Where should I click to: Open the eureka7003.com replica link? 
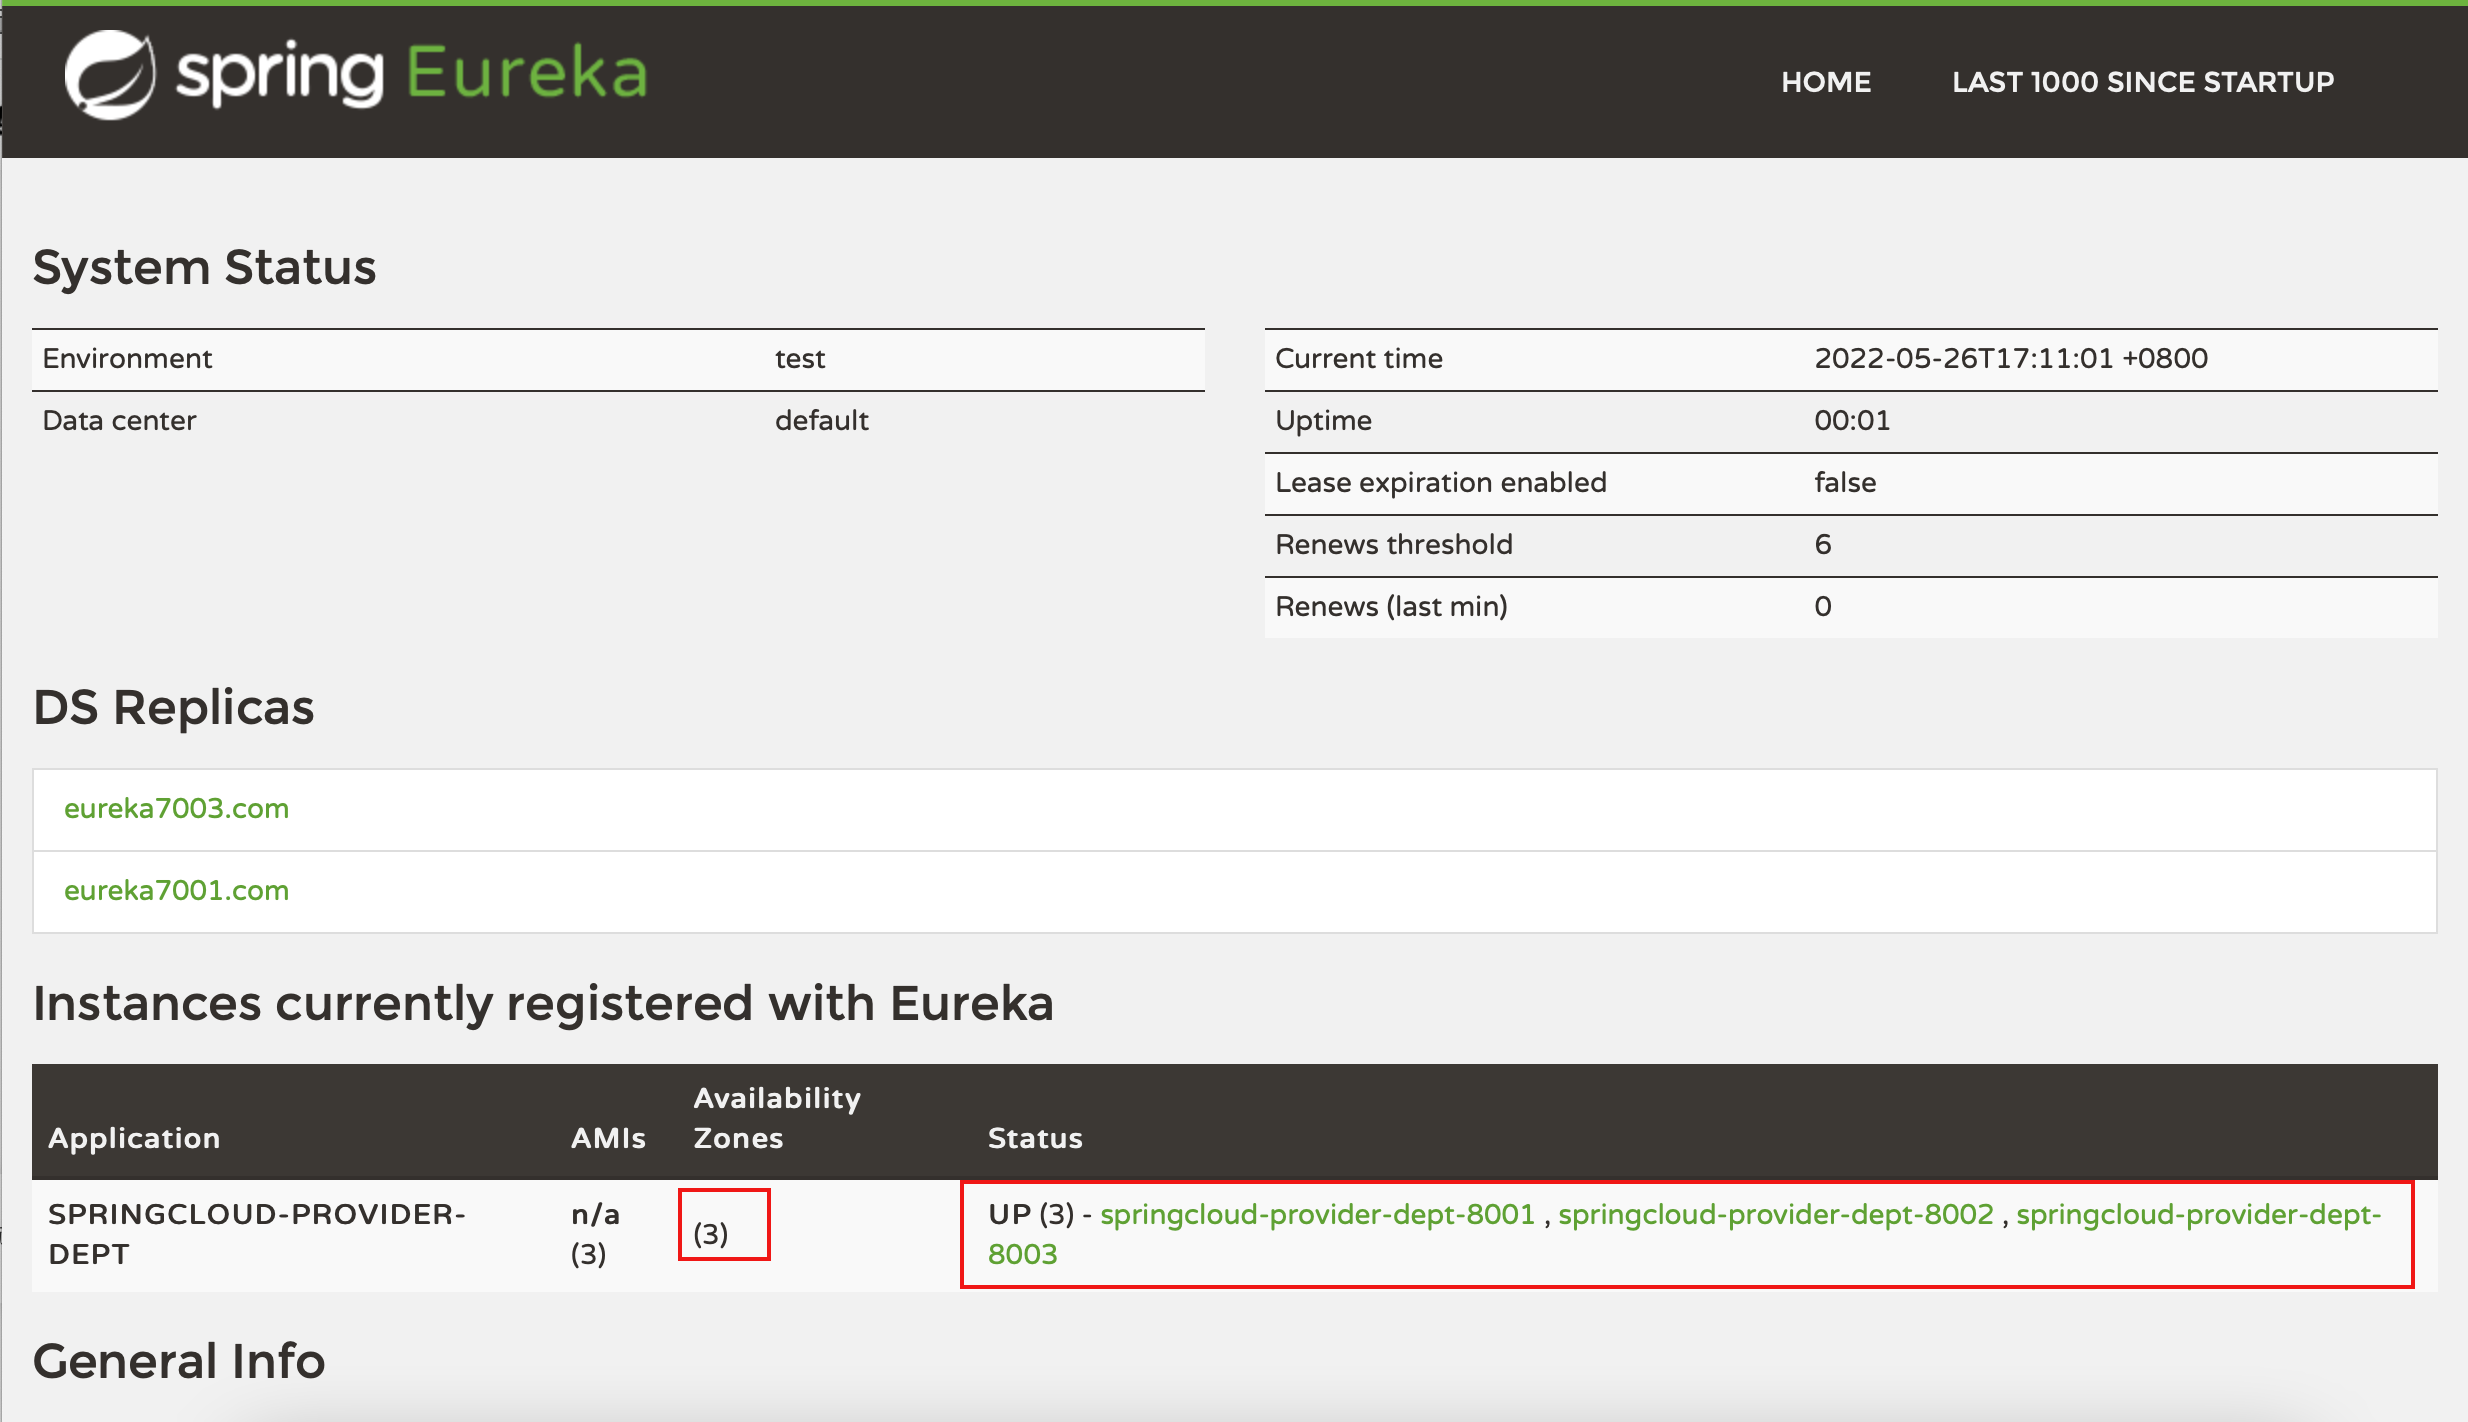click(176, 808)
